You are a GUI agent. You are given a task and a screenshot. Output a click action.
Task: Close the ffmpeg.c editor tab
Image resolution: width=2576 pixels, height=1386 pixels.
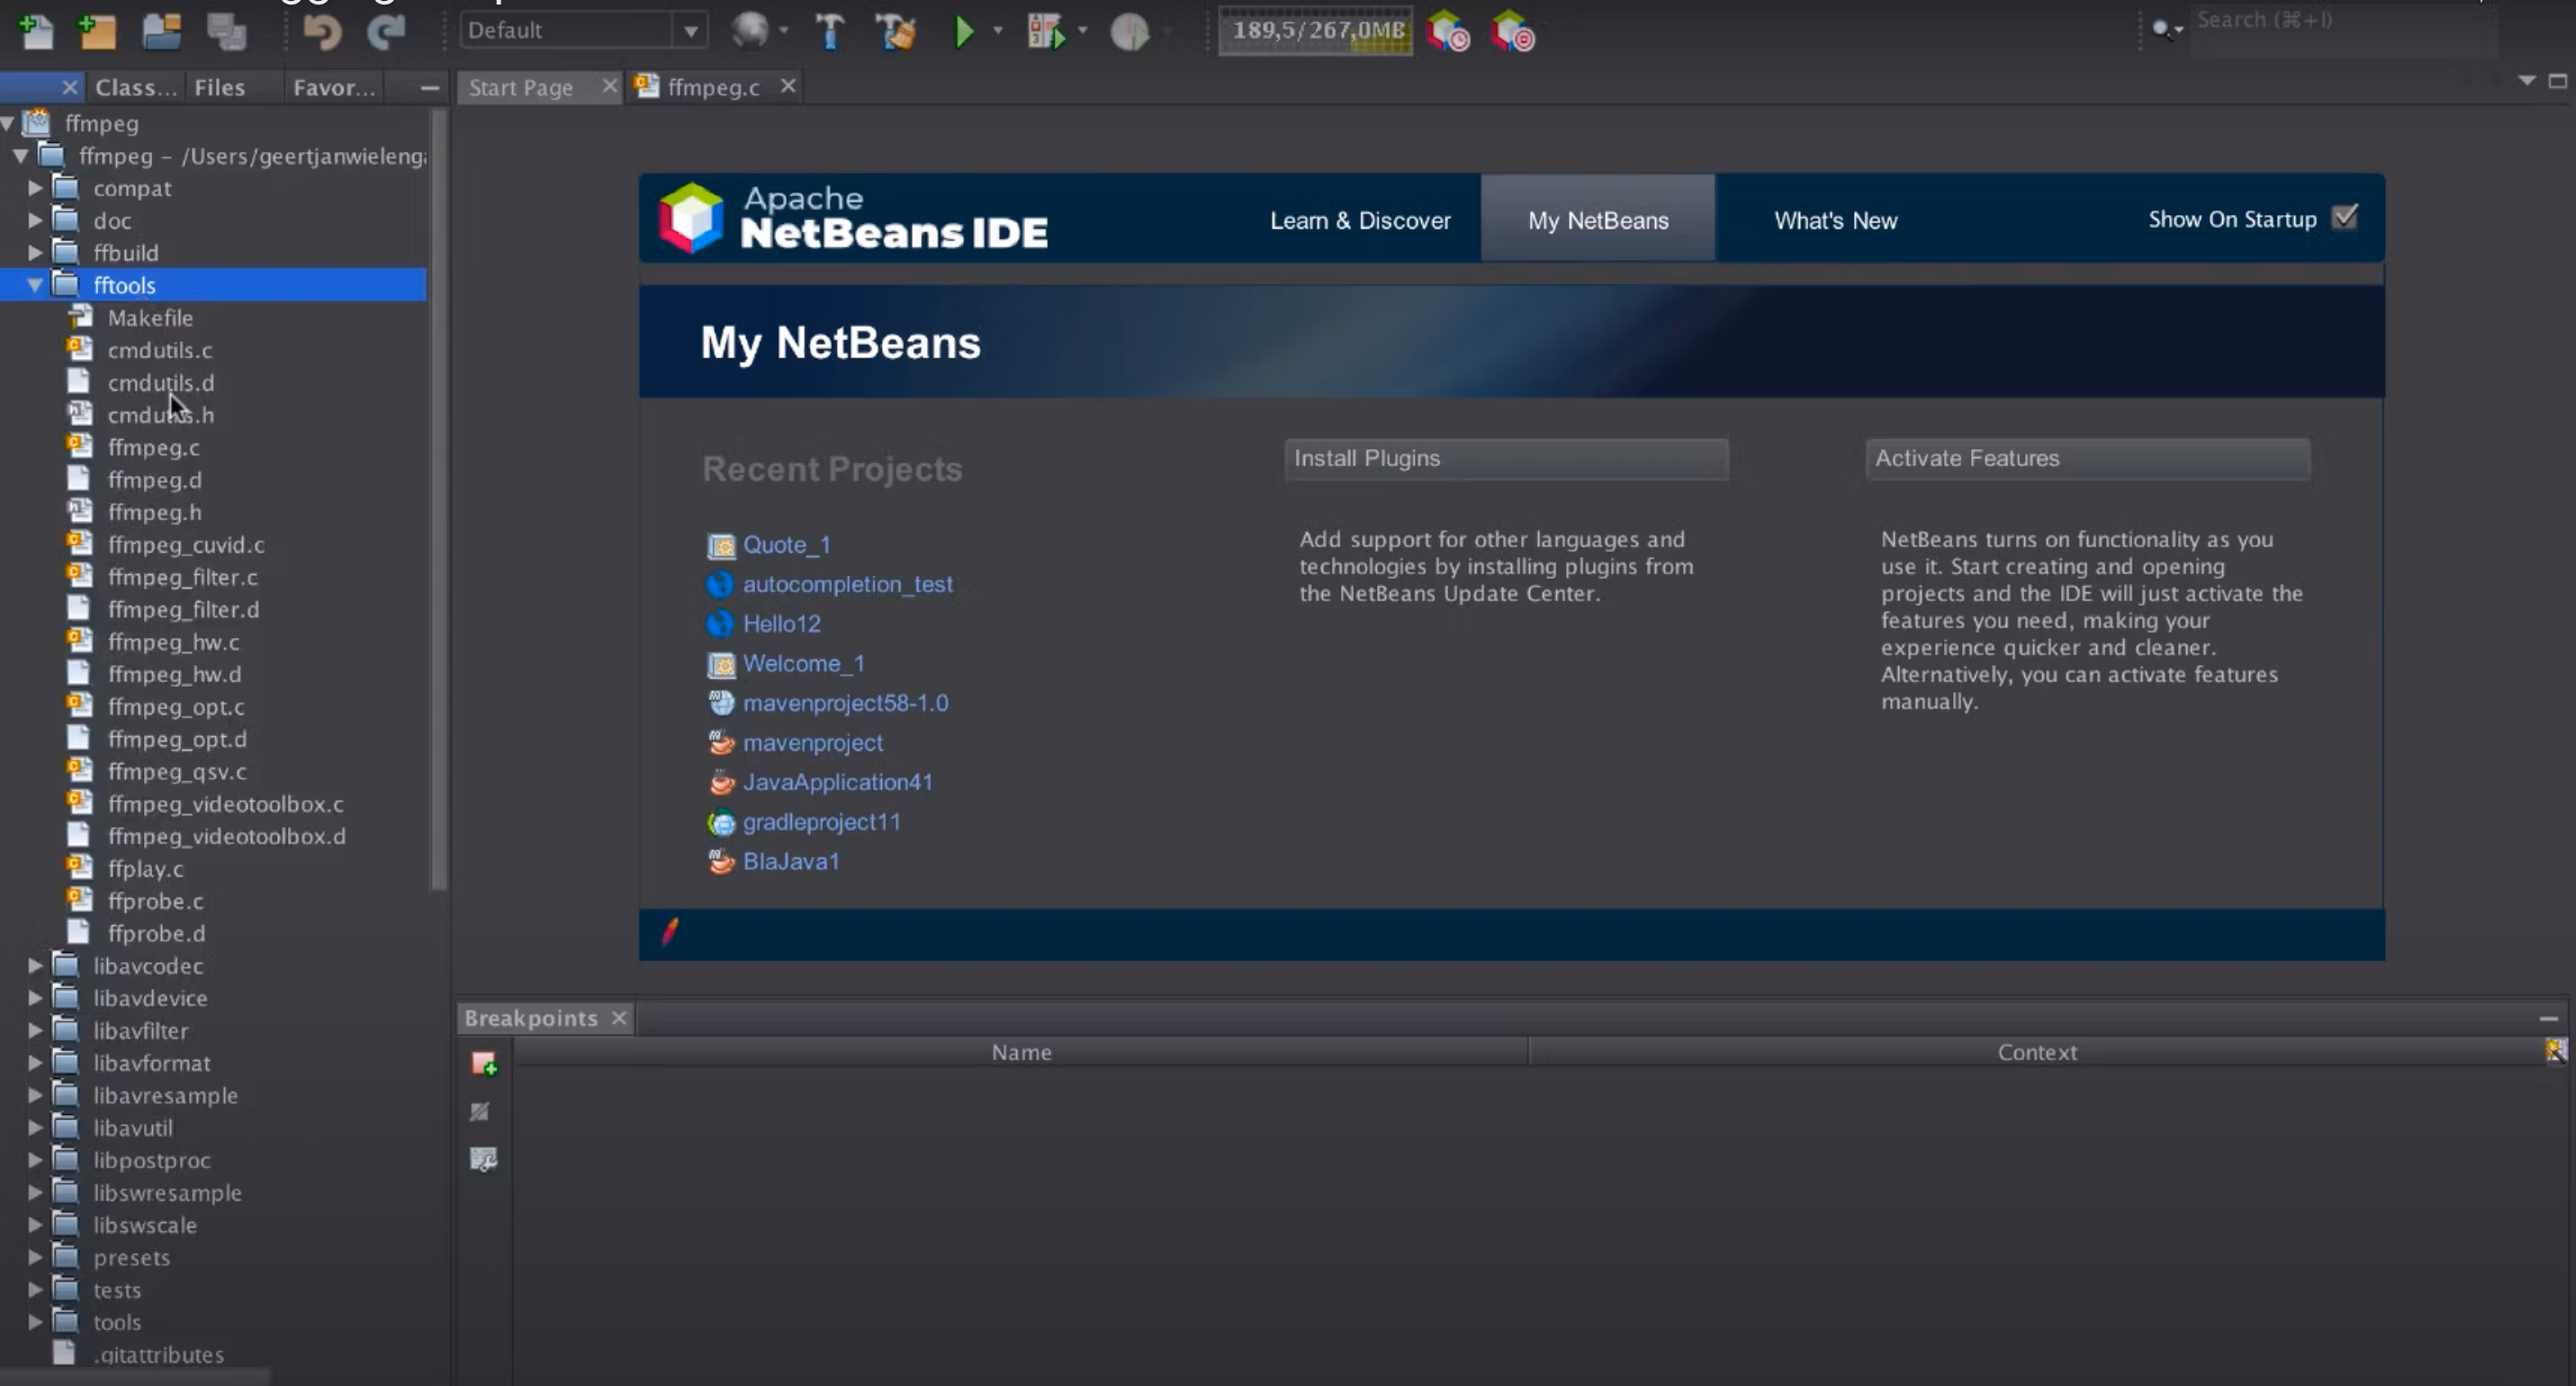point(788,86)
